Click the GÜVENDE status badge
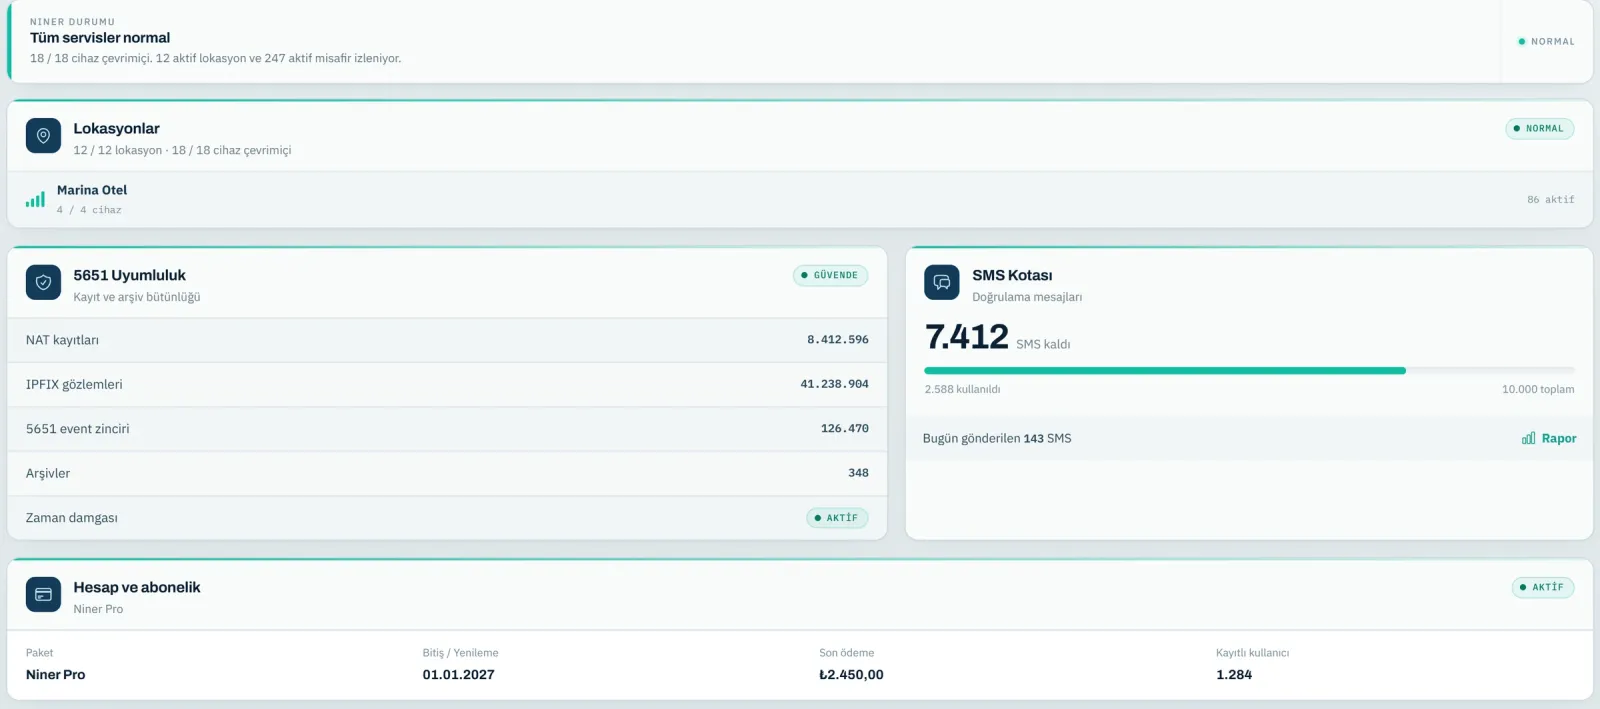Screen dimensions: 1600x709 point(831,276)
